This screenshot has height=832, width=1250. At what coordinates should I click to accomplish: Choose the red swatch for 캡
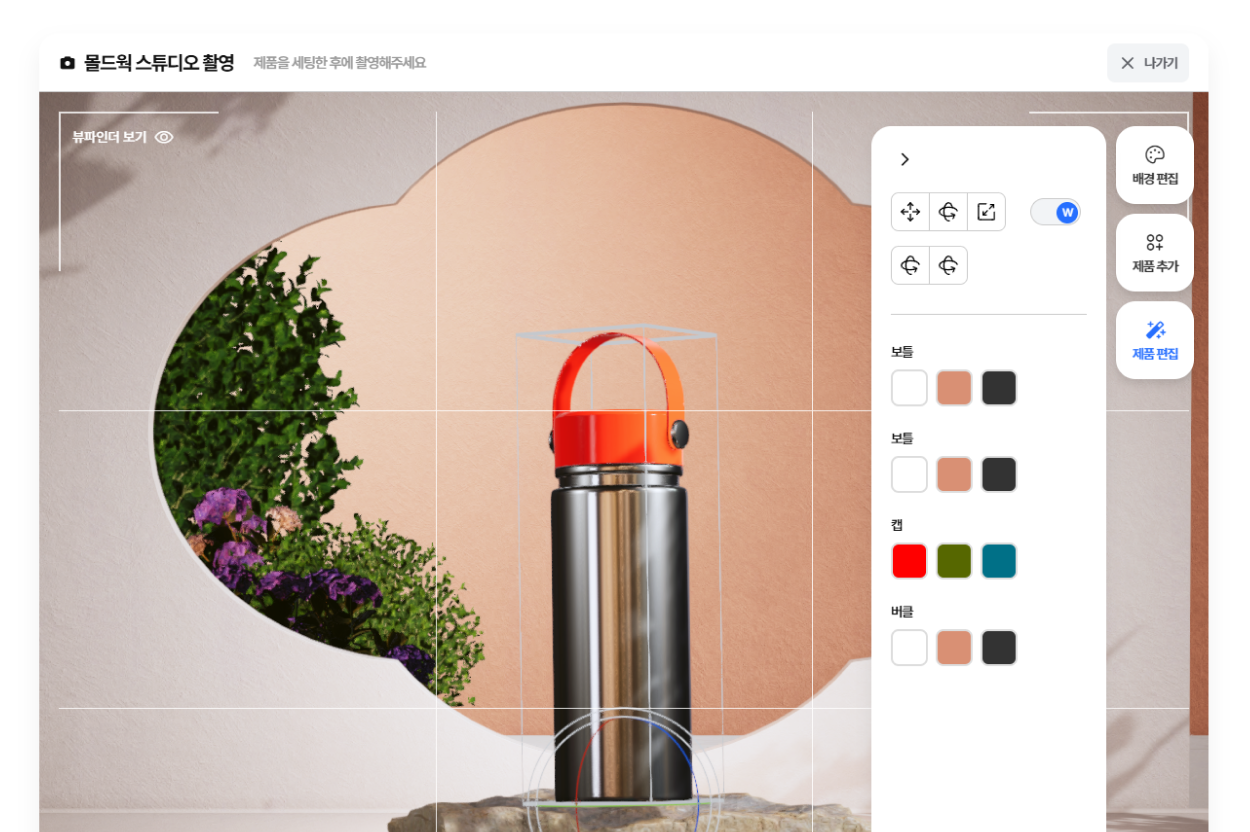(x=909, y=561)
